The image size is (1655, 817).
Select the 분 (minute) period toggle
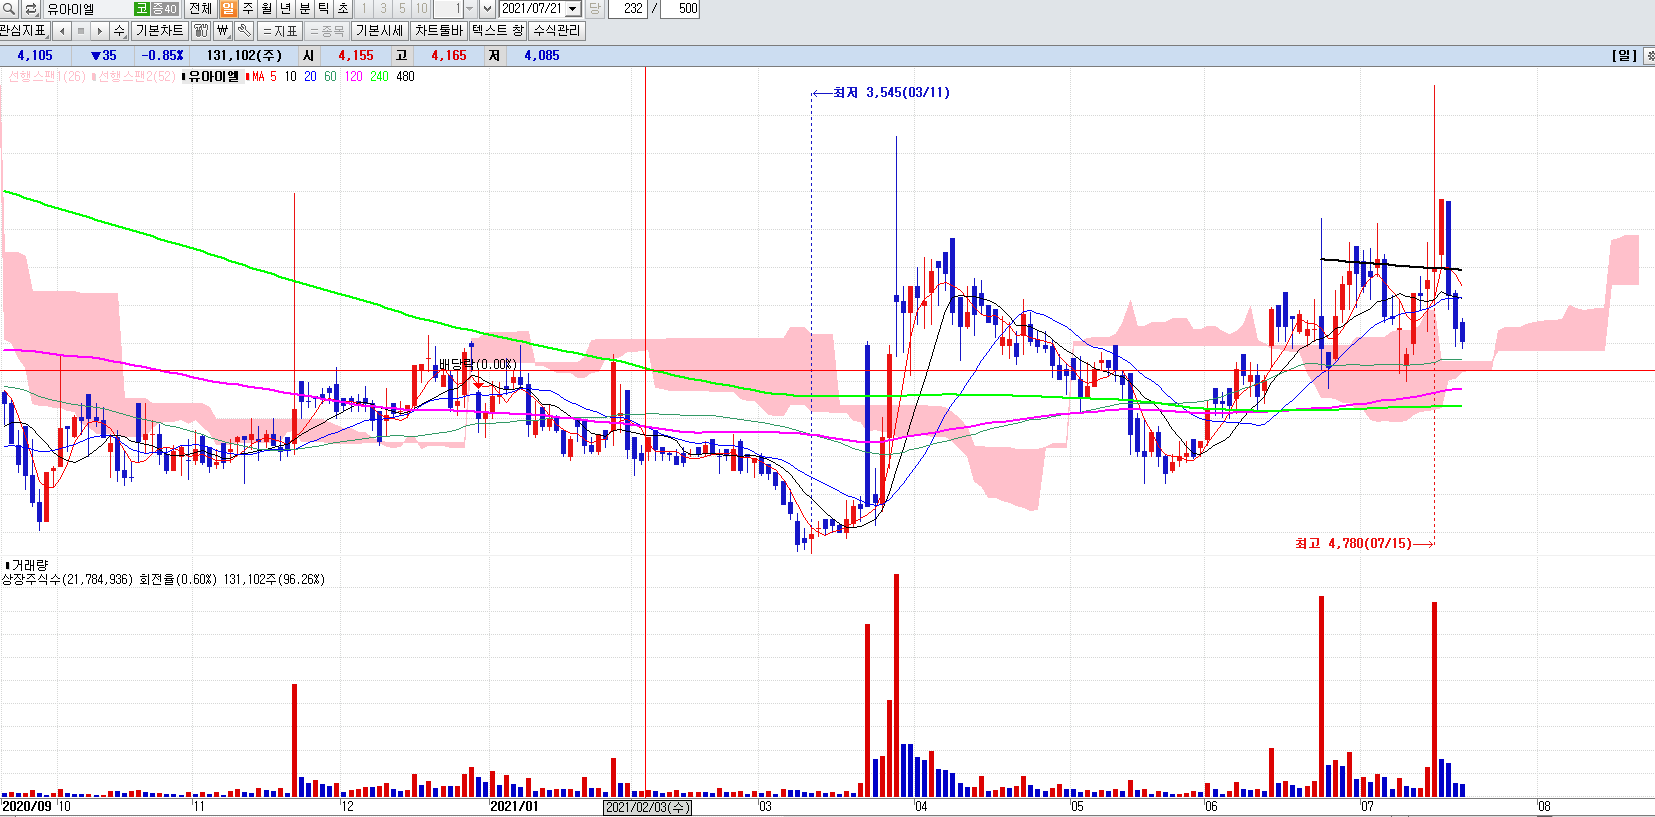pos(305,9)
